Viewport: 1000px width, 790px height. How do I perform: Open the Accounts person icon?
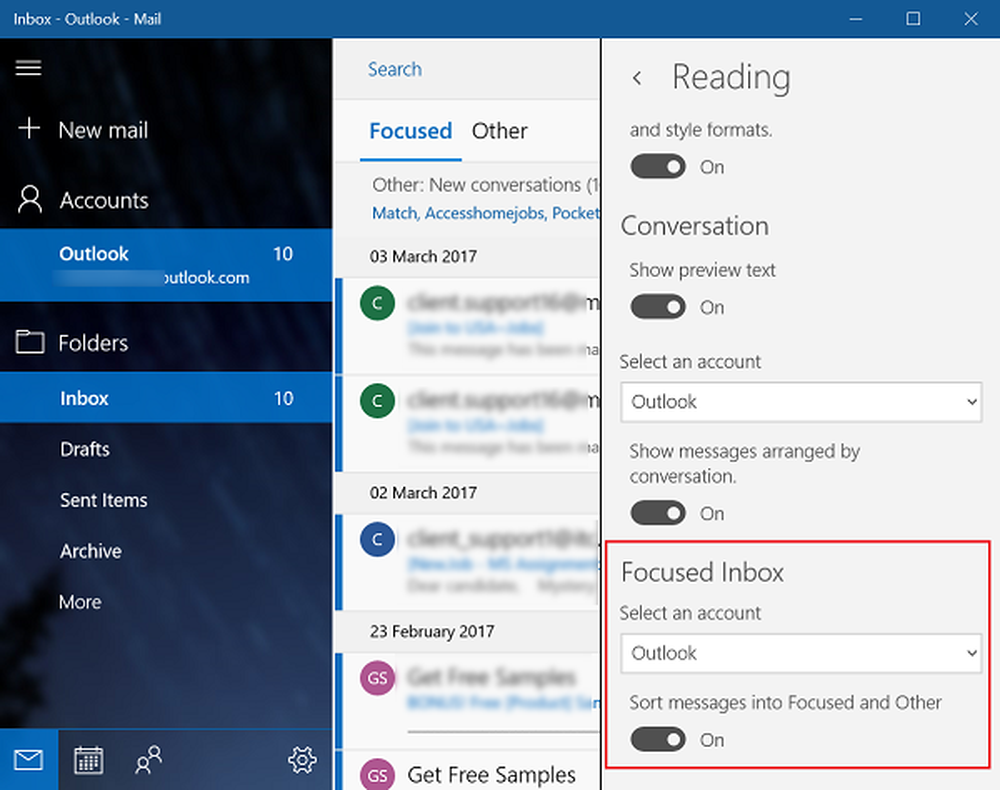coord(30,200)
